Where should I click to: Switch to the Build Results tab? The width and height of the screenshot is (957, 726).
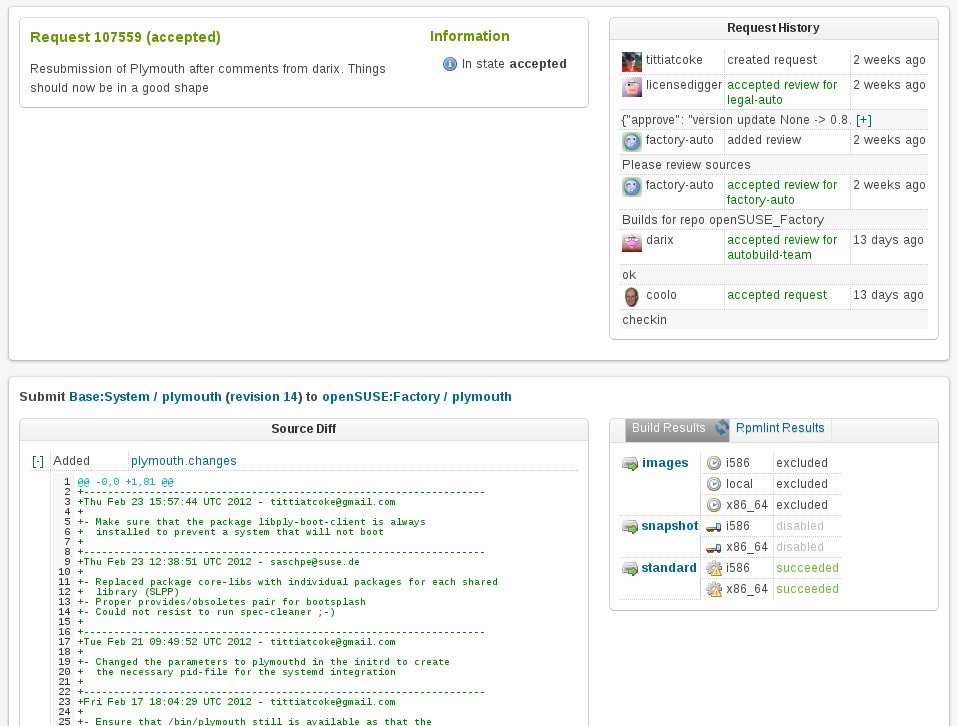[x=668, y=428]
